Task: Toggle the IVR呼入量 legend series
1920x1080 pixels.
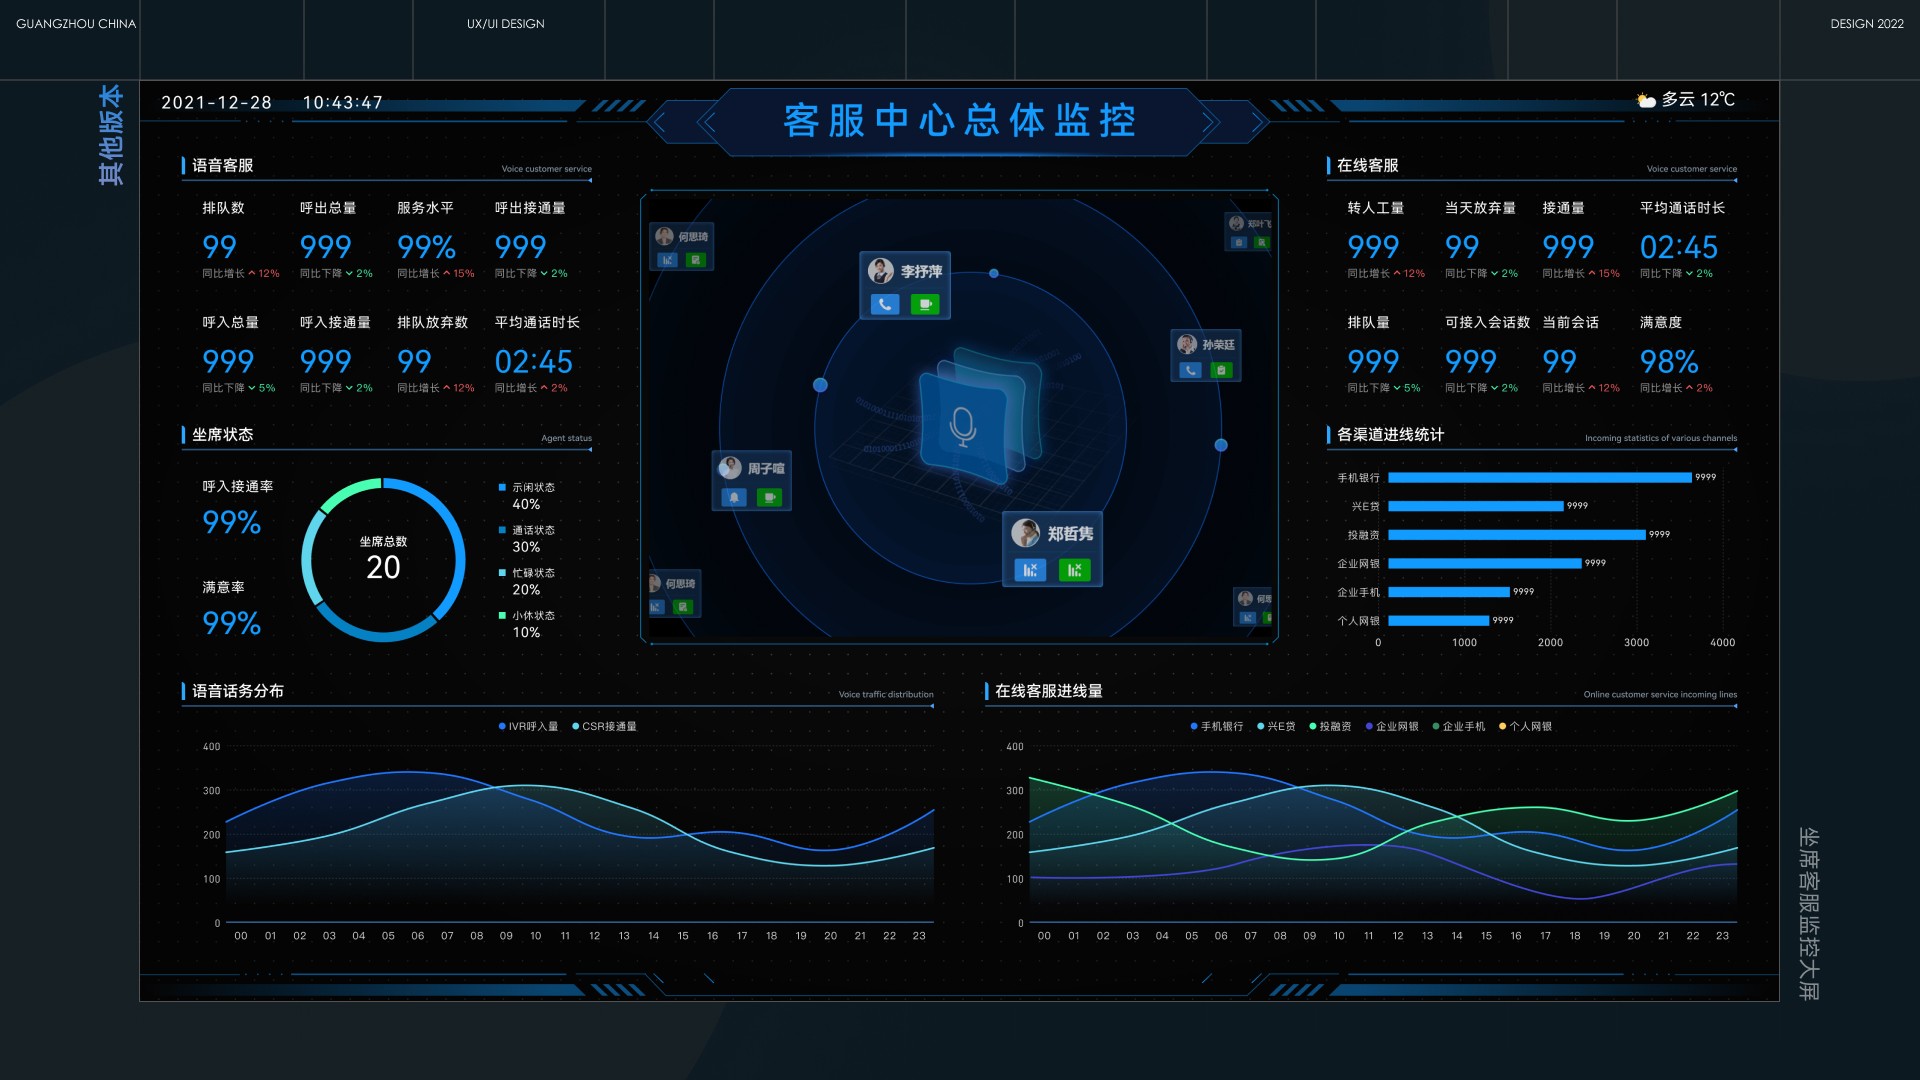Action: (528, 727)
